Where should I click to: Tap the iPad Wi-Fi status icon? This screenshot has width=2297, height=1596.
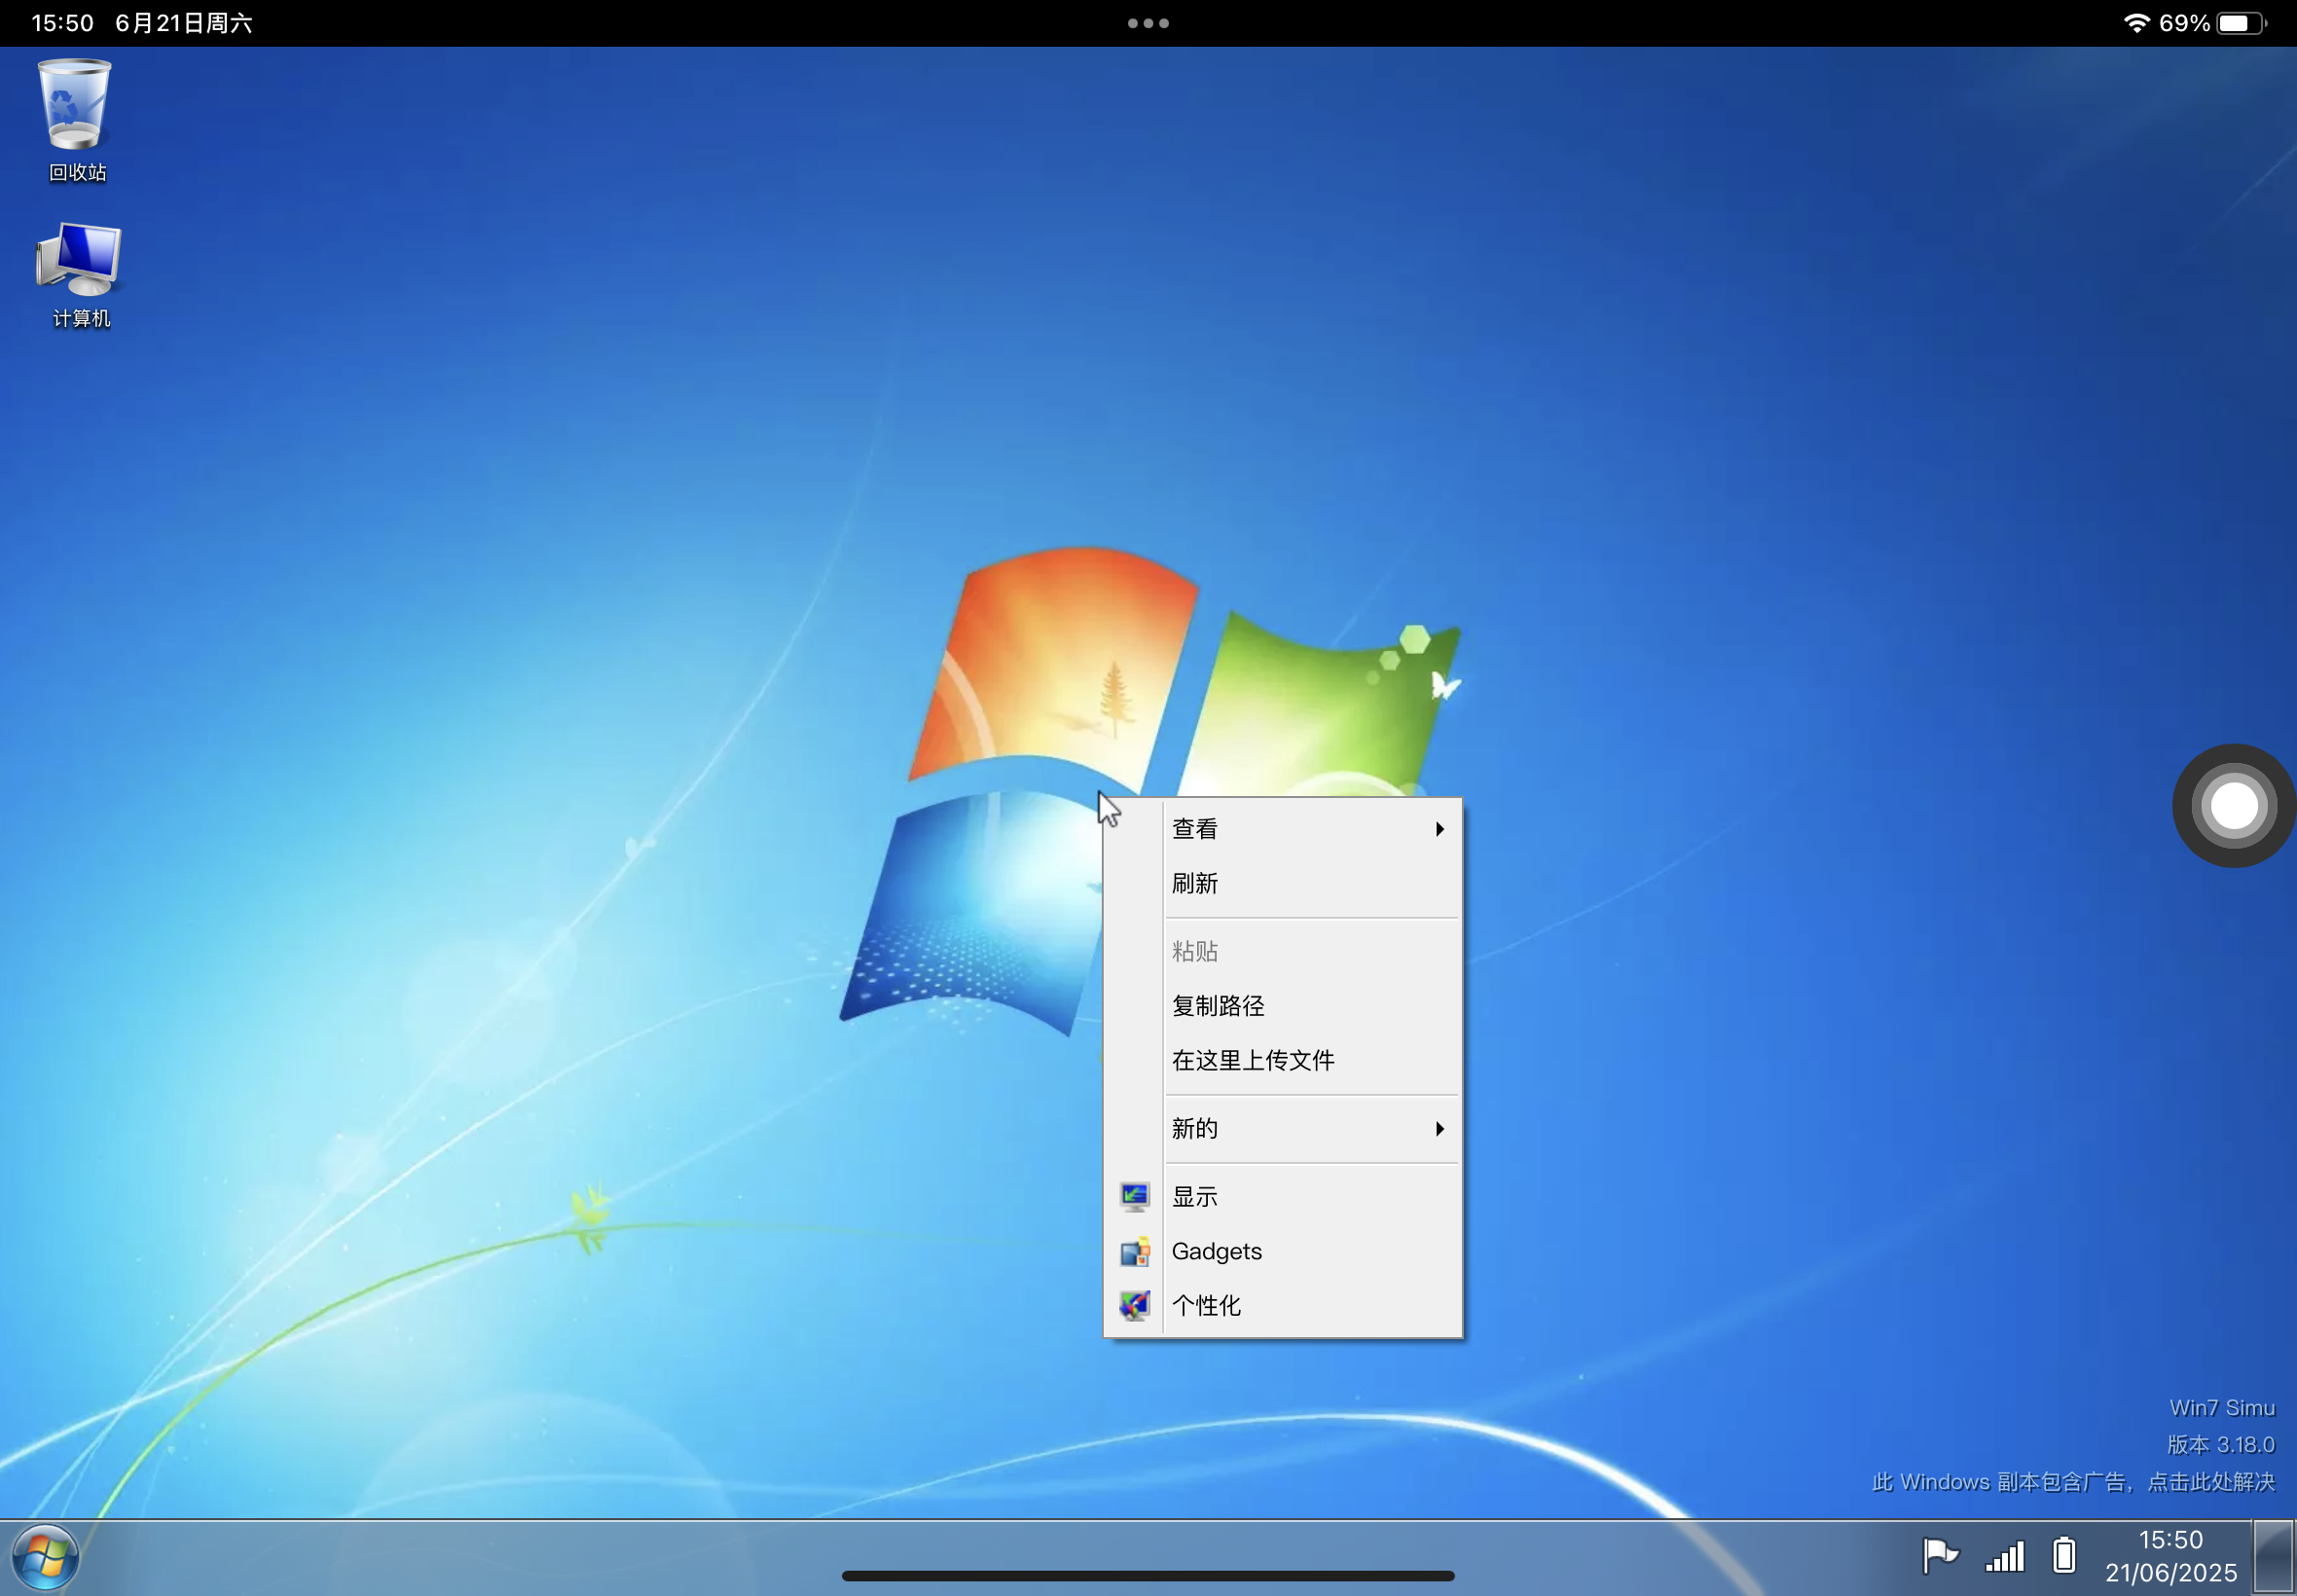click(x=2136, y=23)
